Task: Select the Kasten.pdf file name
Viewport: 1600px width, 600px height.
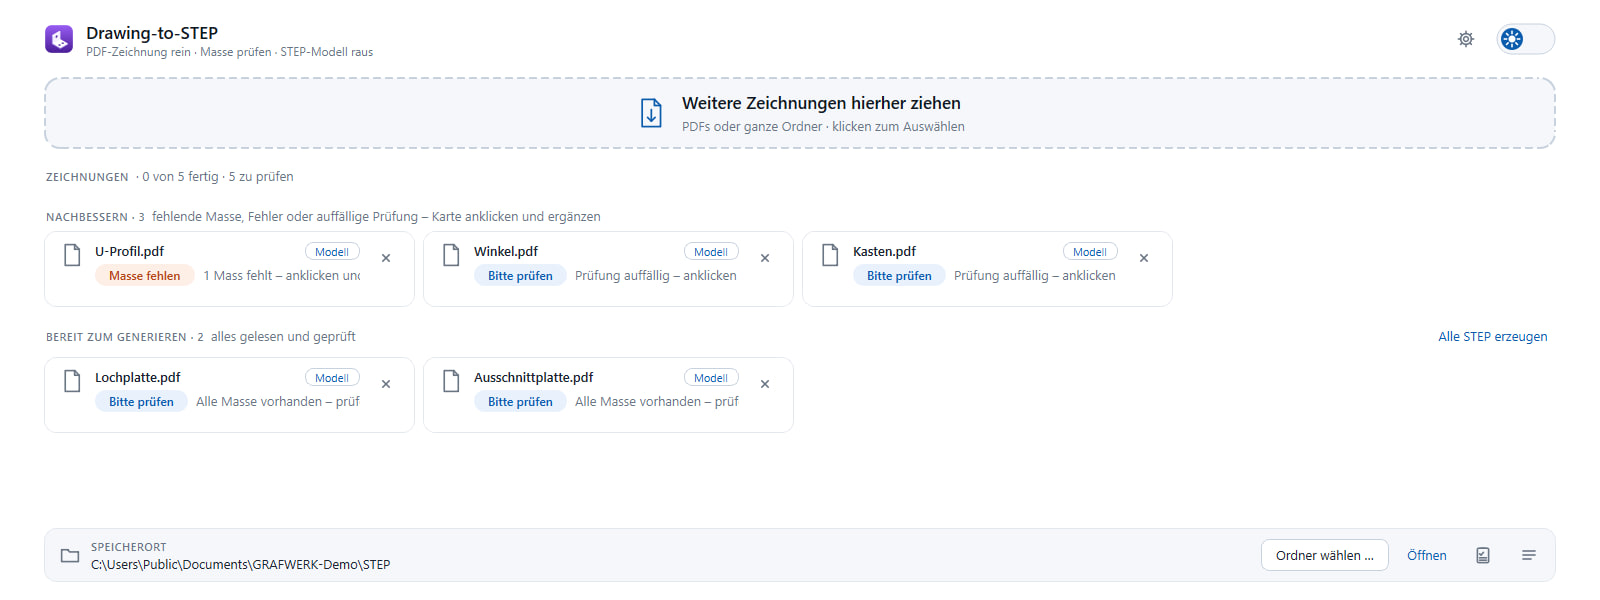Action: point(884,252)
